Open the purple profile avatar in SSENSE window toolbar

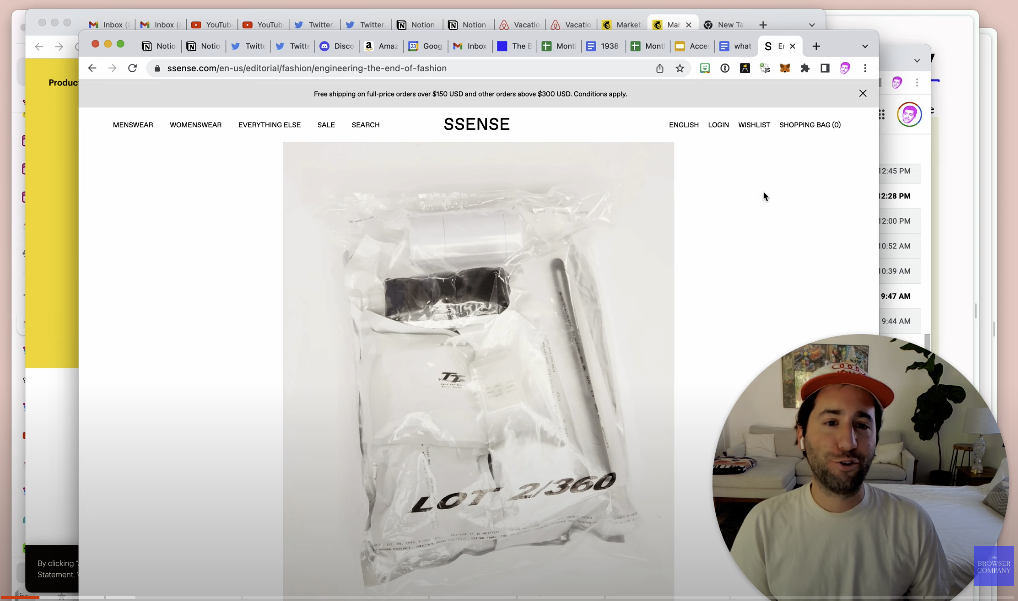click(845, 68)
